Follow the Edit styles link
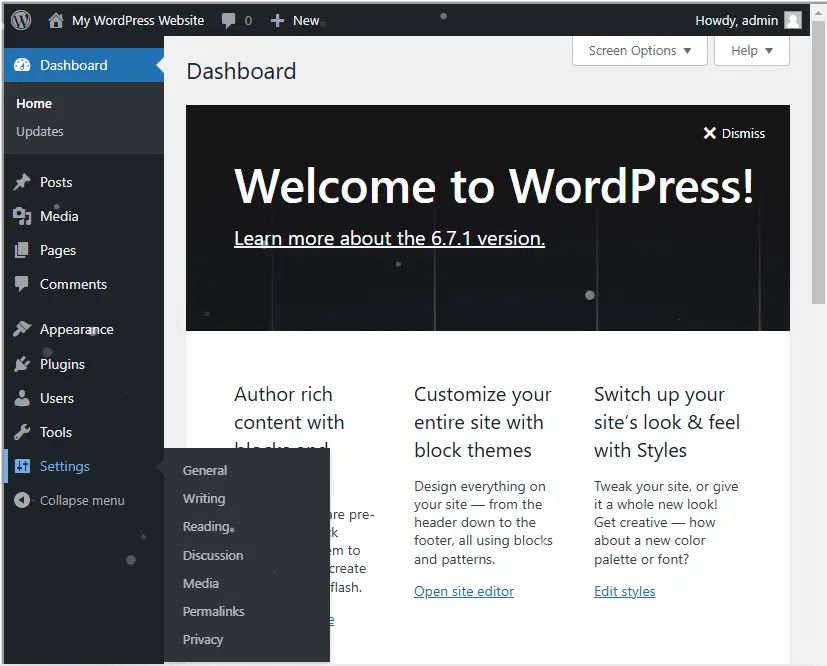 coord(624,591)
